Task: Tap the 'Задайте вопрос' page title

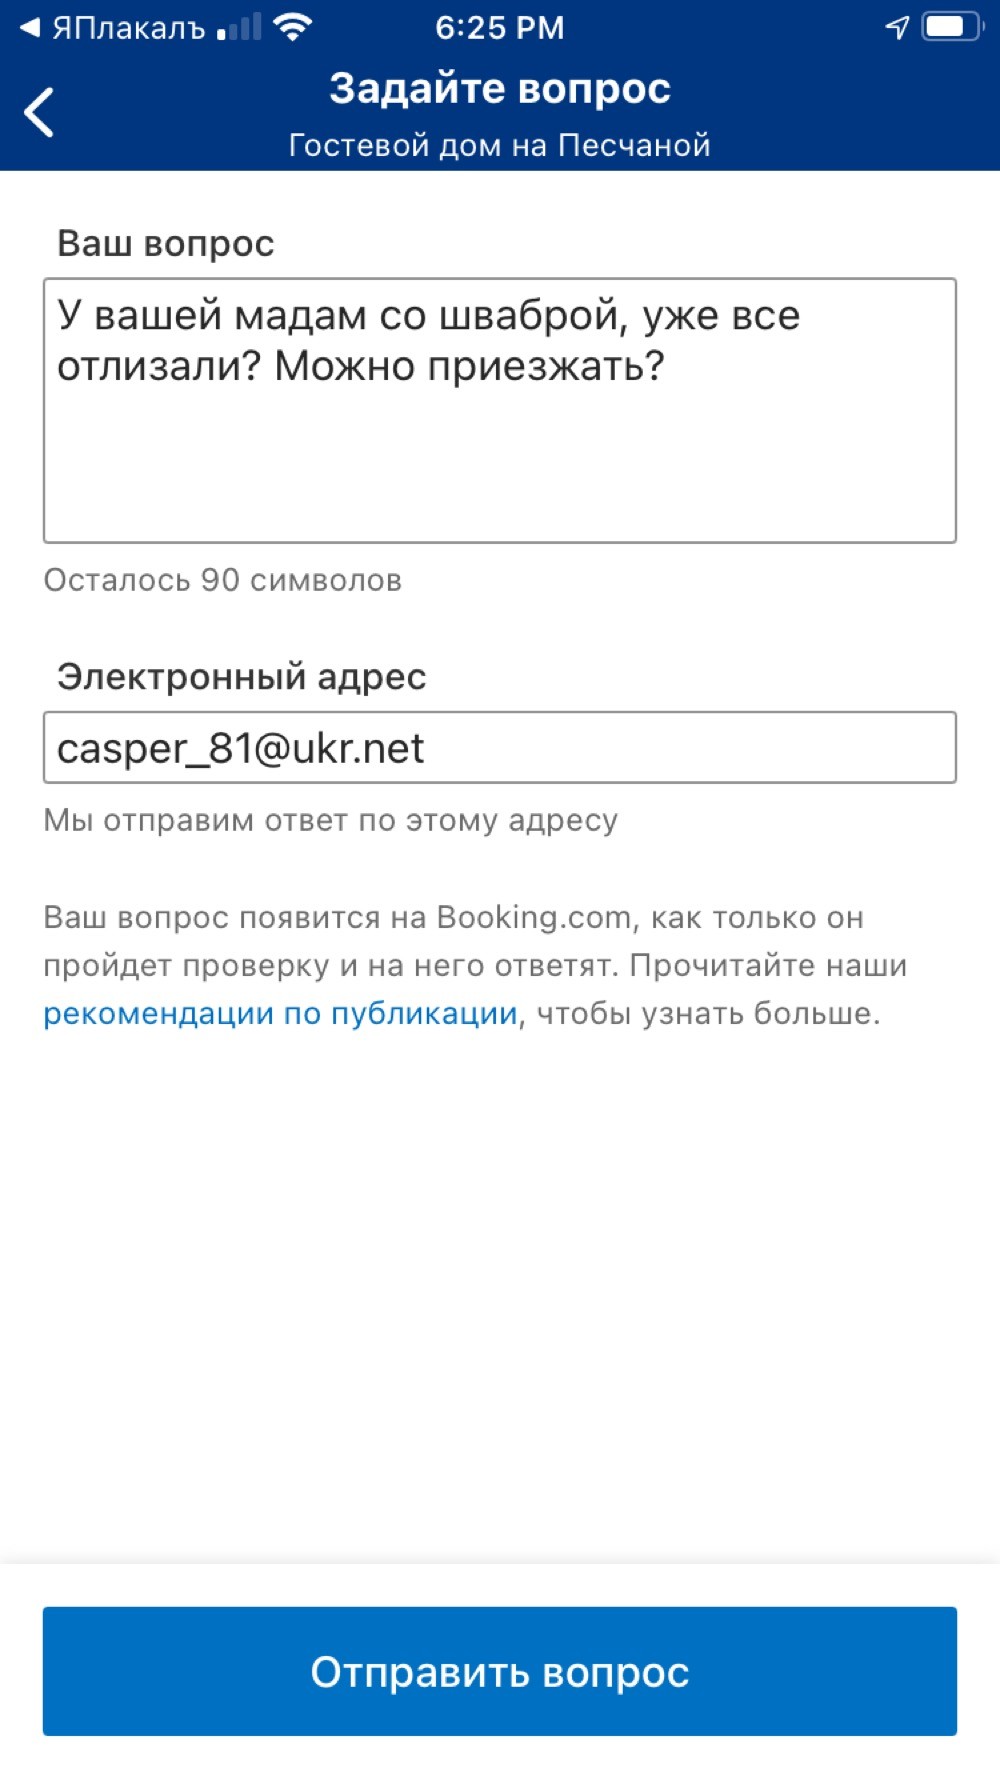Action: [x=500, y=88]
